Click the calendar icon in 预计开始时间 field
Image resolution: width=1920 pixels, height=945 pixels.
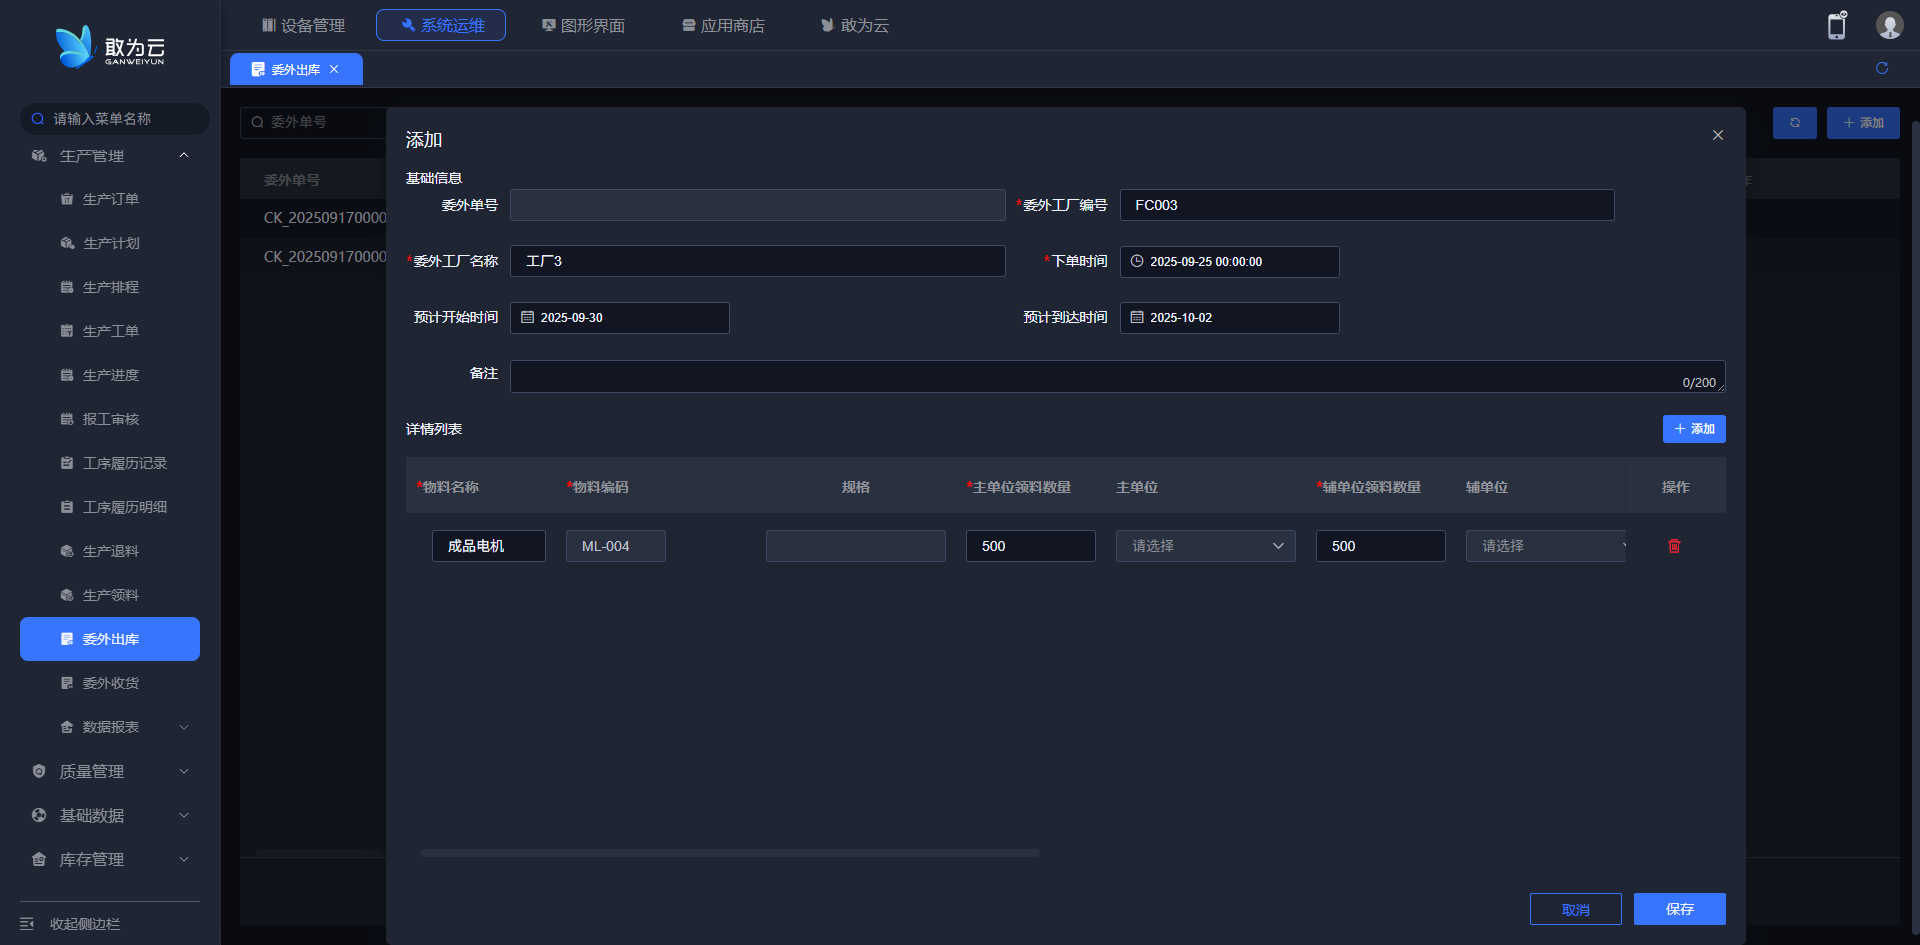click(x=528, y=318)
